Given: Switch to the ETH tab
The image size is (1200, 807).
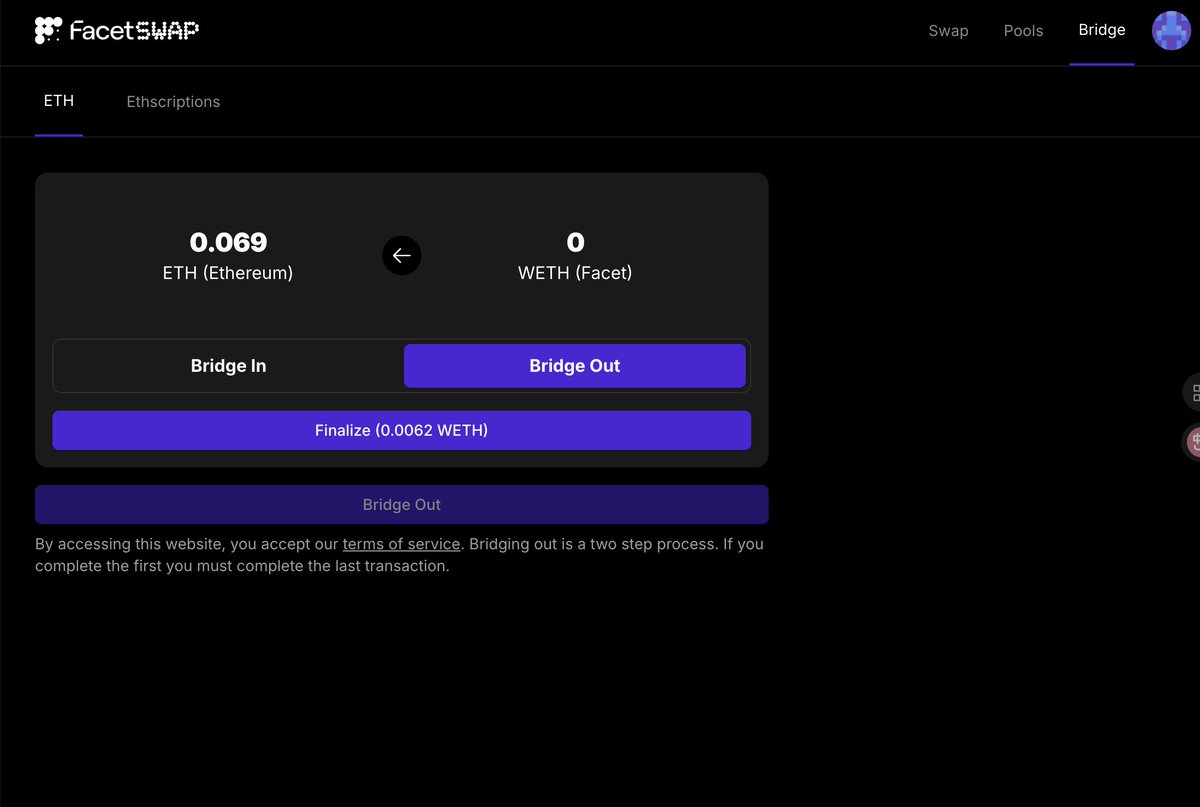Looking at the screenshot, I should pos(59,101).
